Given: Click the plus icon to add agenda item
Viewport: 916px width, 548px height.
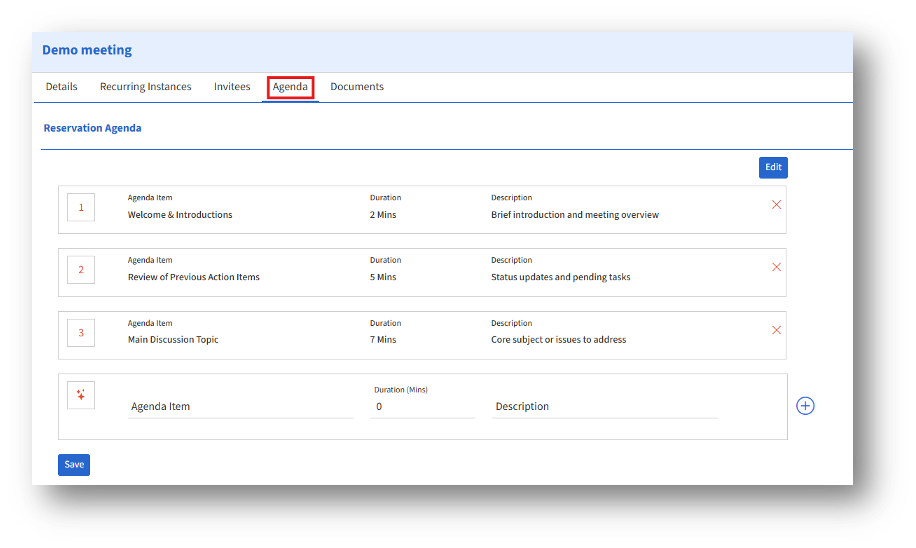Looking at the screenshot, I should coord(805,406).
